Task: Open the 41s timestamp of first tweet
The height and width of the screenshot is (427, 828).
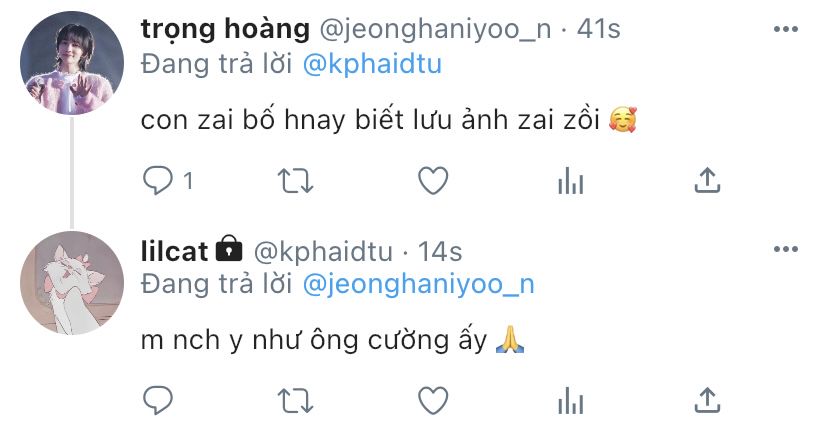Action: 599,29
